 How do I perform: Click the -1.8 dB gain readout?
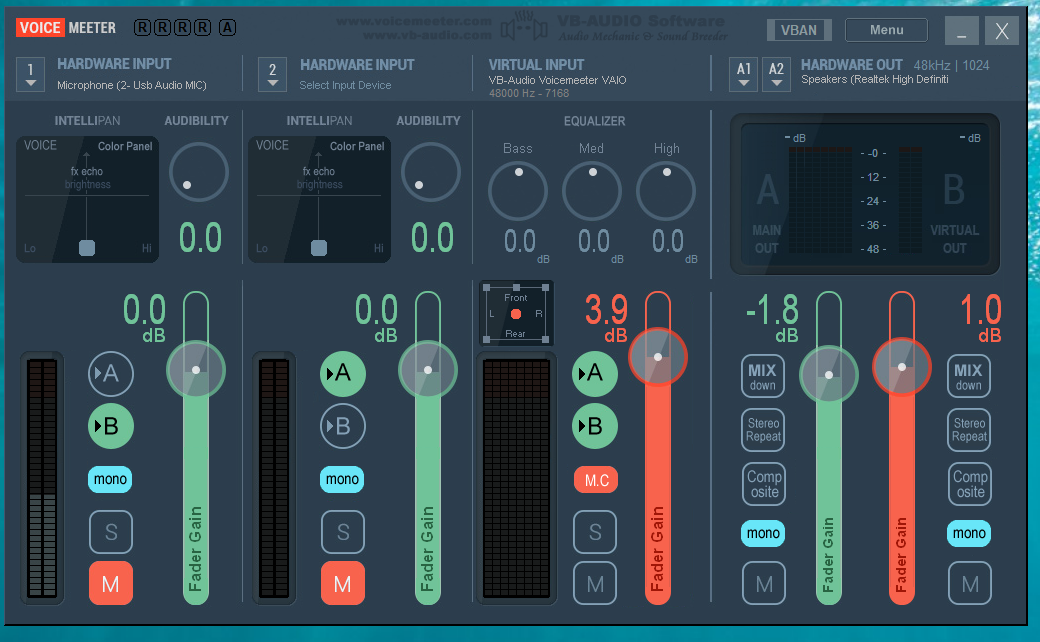pyautogui.click(x=773, y=317)
